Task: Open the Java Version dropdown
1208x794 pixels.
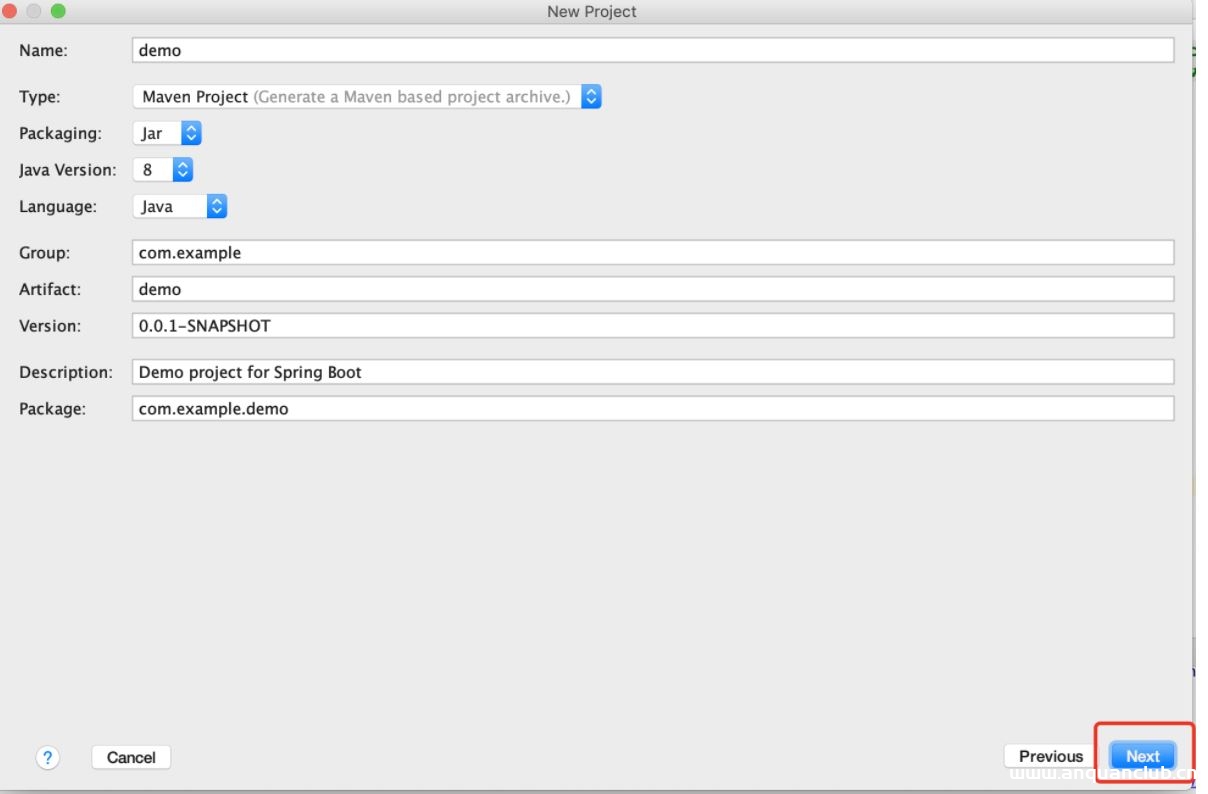Action: click(162, 170)
